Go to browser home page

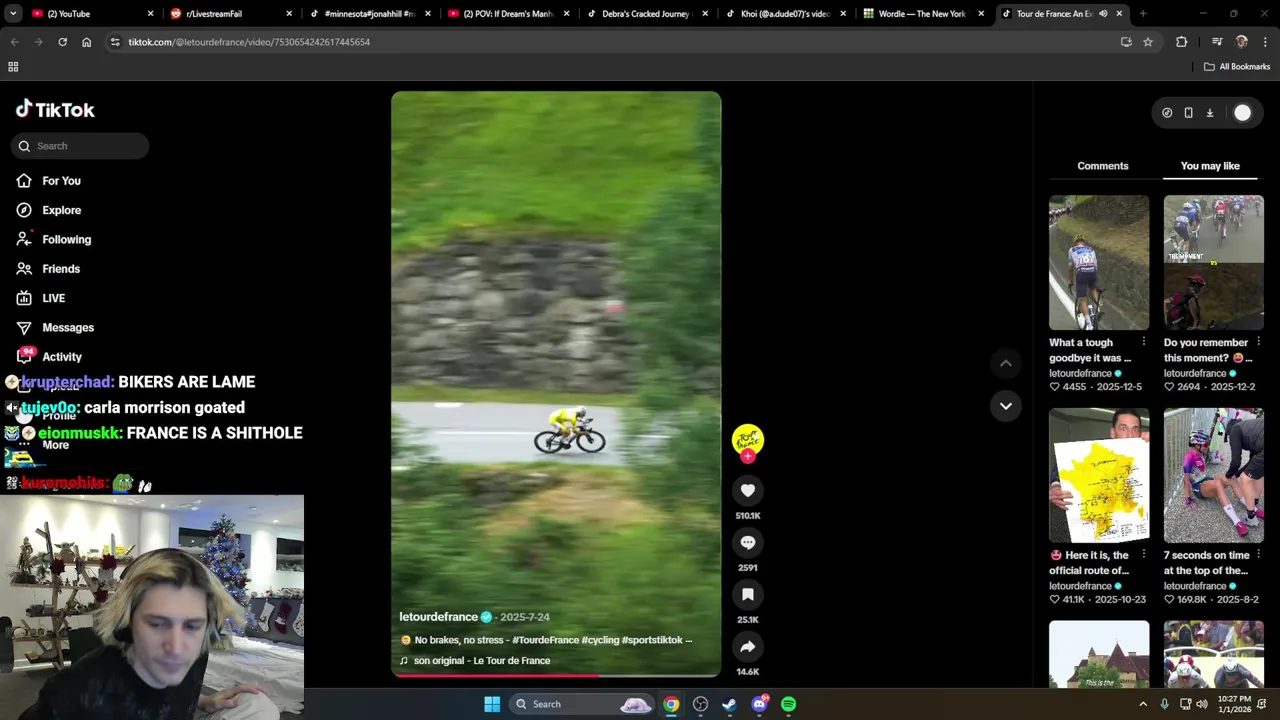(86, 42)
